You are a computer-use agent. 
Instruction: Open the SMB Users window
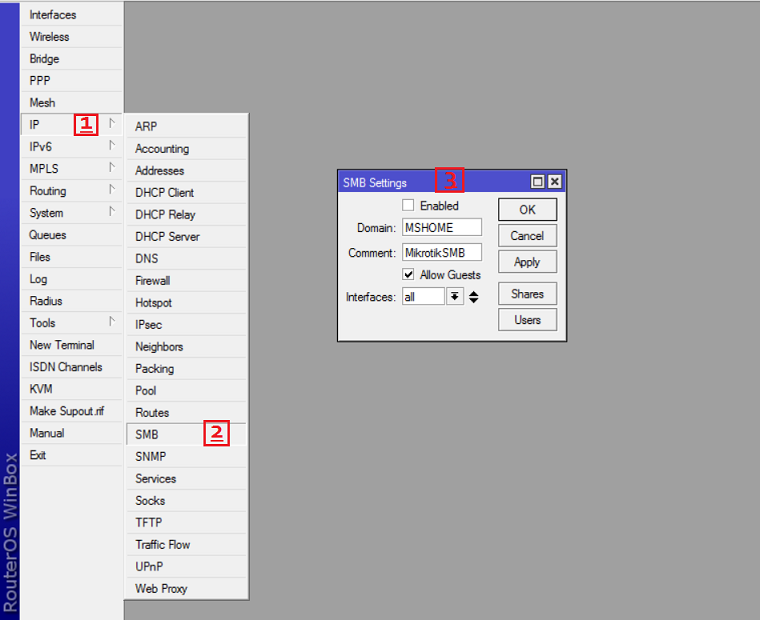[x=527, y=320]
